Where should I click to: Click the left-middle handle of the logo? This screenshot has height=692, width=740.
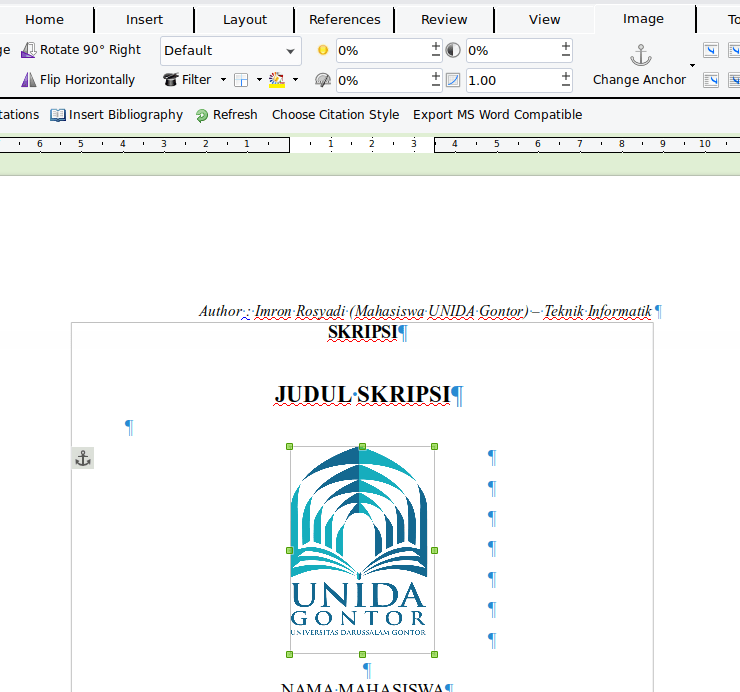pyautogui.click(x=290, y=550)
